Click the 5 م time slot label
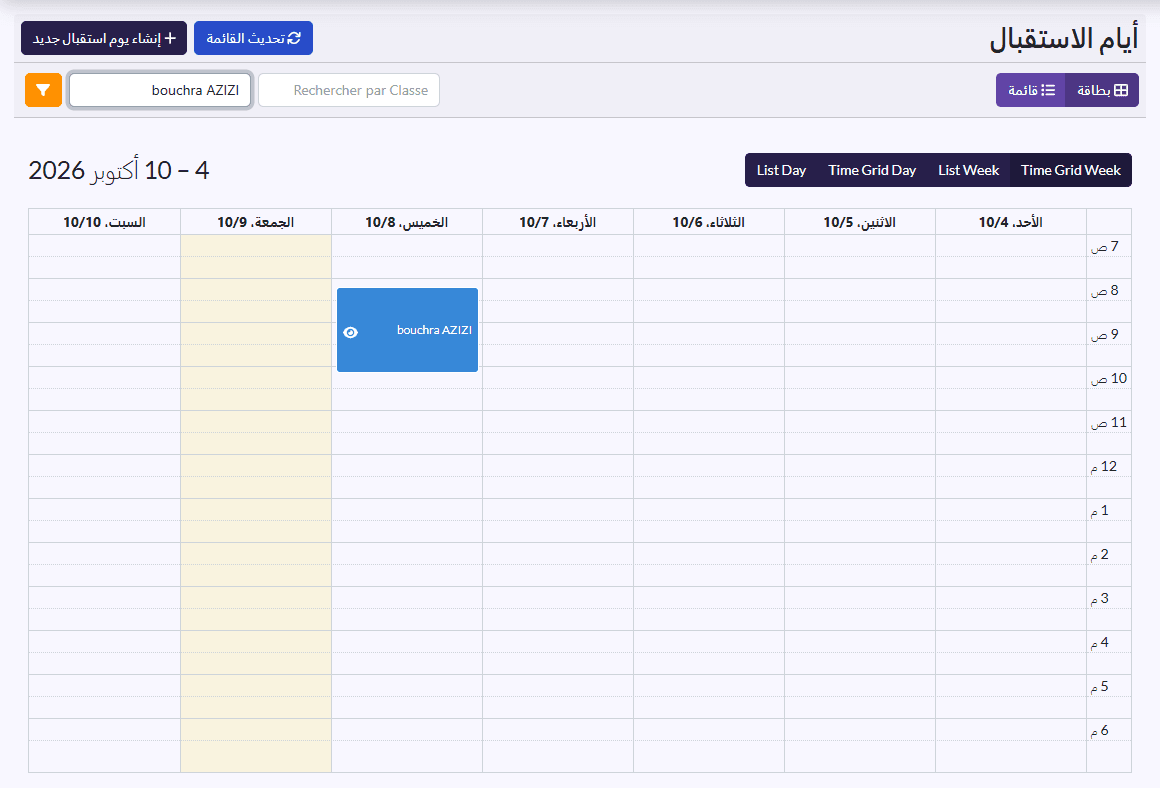The width and height of the screenshot is (1160, 788). (x=1100, y=687)
